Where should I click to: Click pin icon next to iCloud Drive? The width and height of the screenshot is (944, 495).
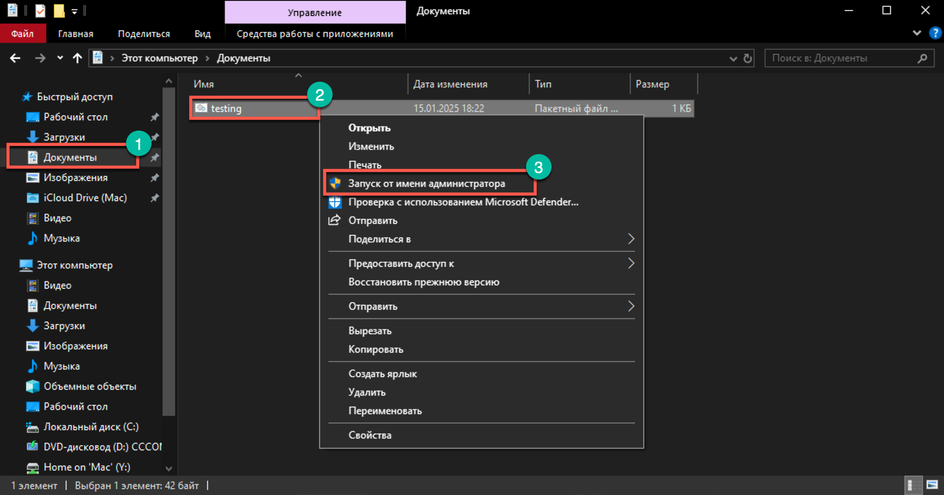click(154, 198)
